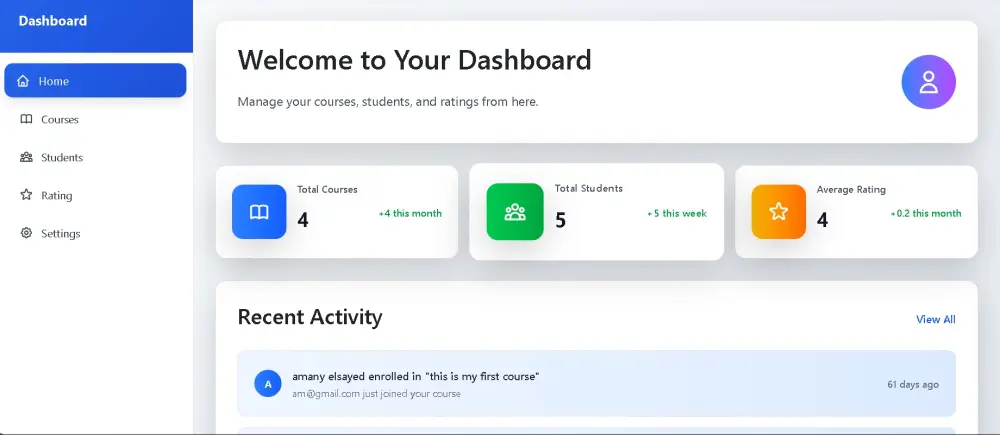Viewport: 1000px width, 435px height.
Task: Click the "Recent Activity" heading
Action: click(x=310, y=317)
